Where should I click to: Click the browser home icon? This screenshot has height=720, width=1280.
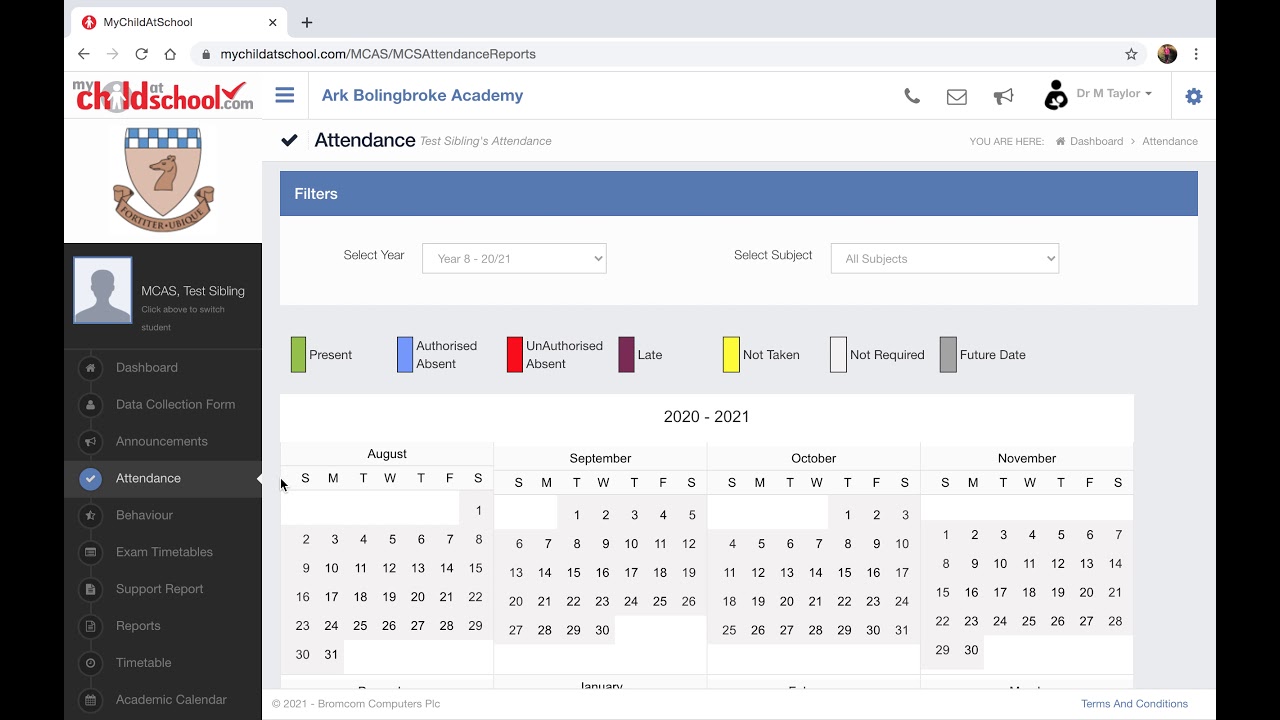tap(170, 54)
